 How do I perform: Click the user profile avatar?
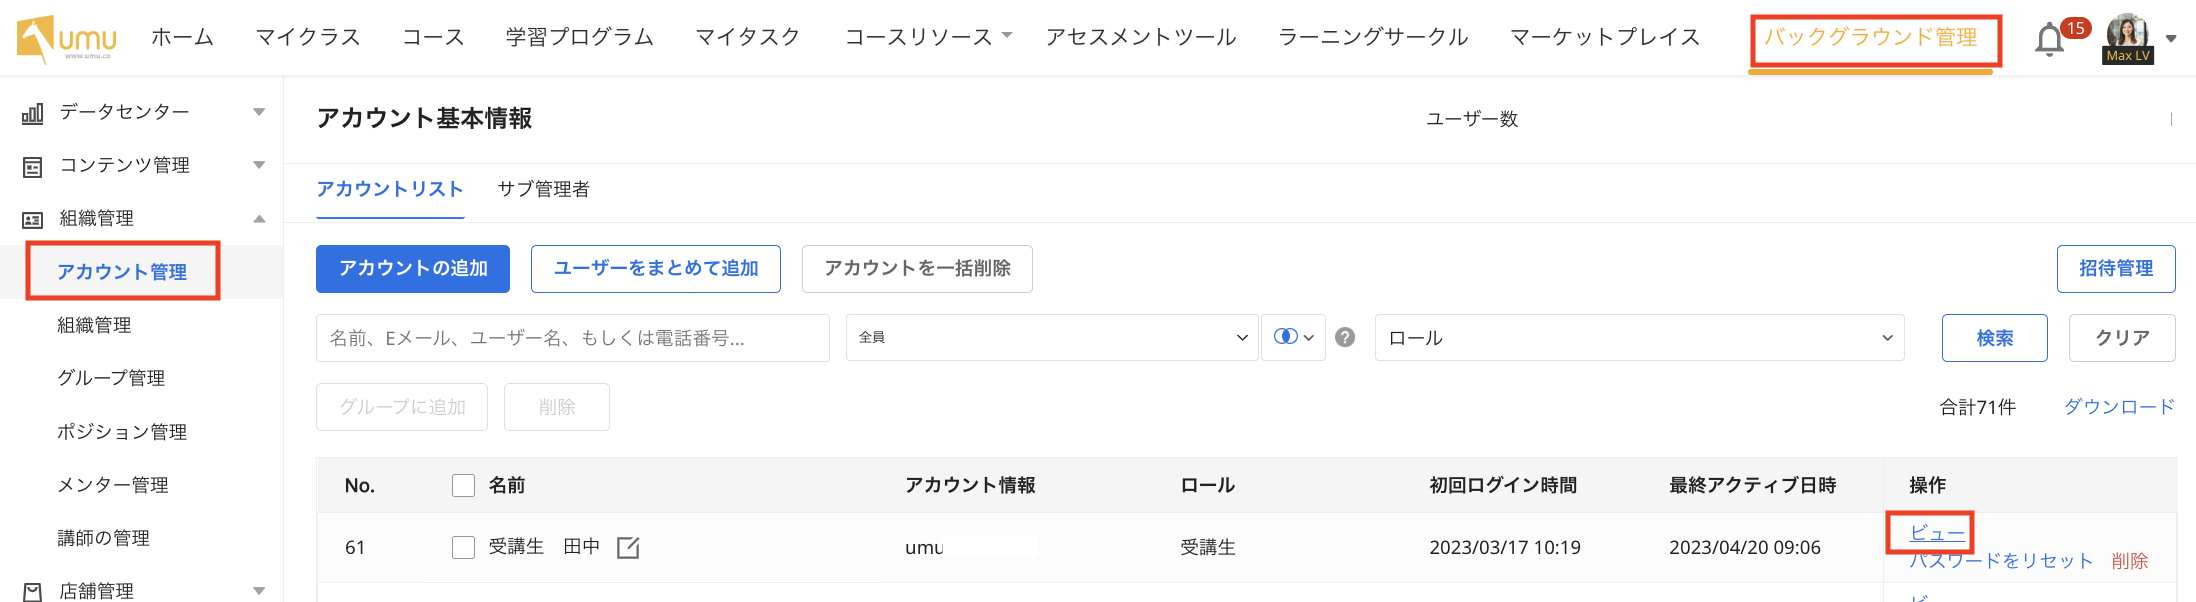pos(2127,36)
